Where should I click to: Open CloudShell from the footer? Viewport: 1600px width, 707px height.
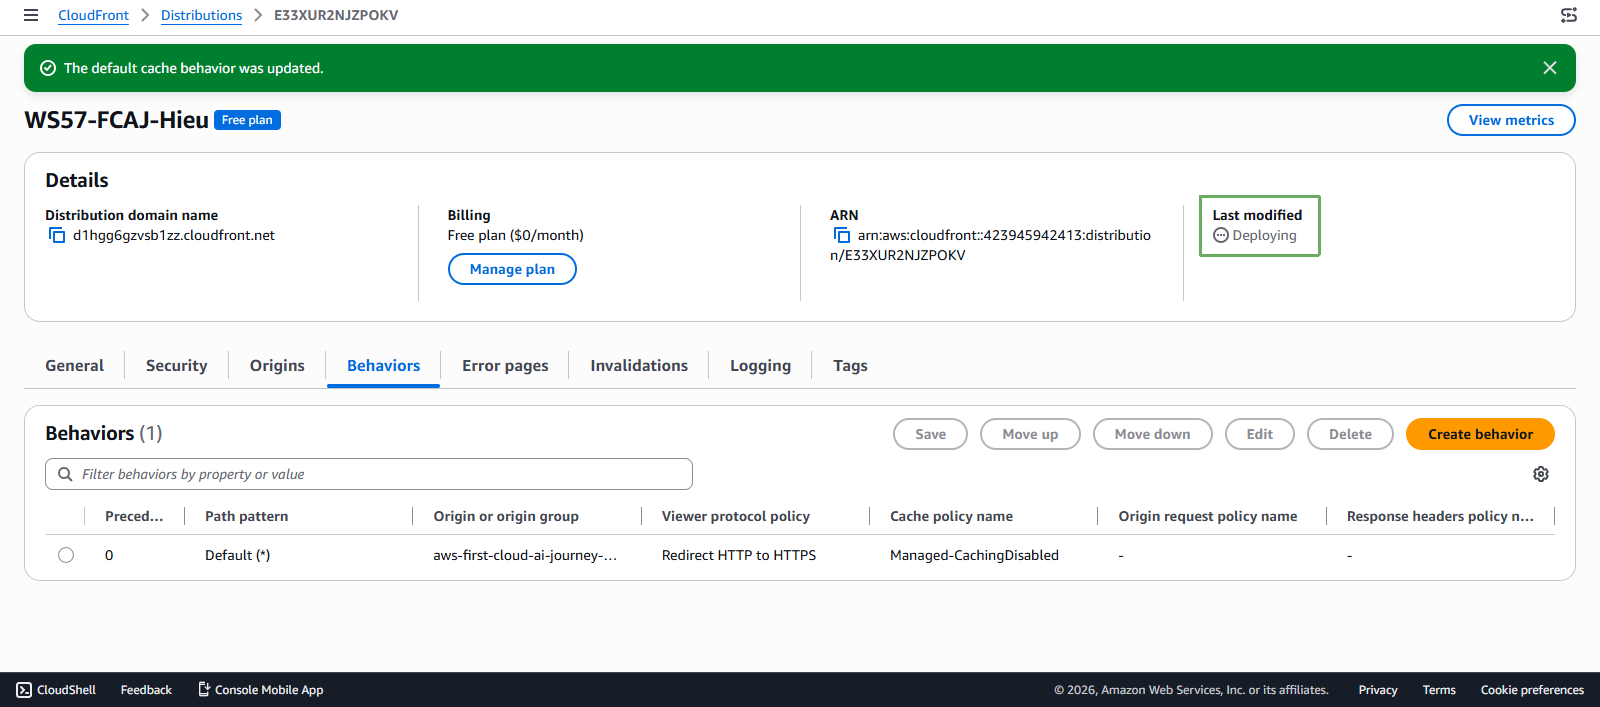tap(57, 690)
